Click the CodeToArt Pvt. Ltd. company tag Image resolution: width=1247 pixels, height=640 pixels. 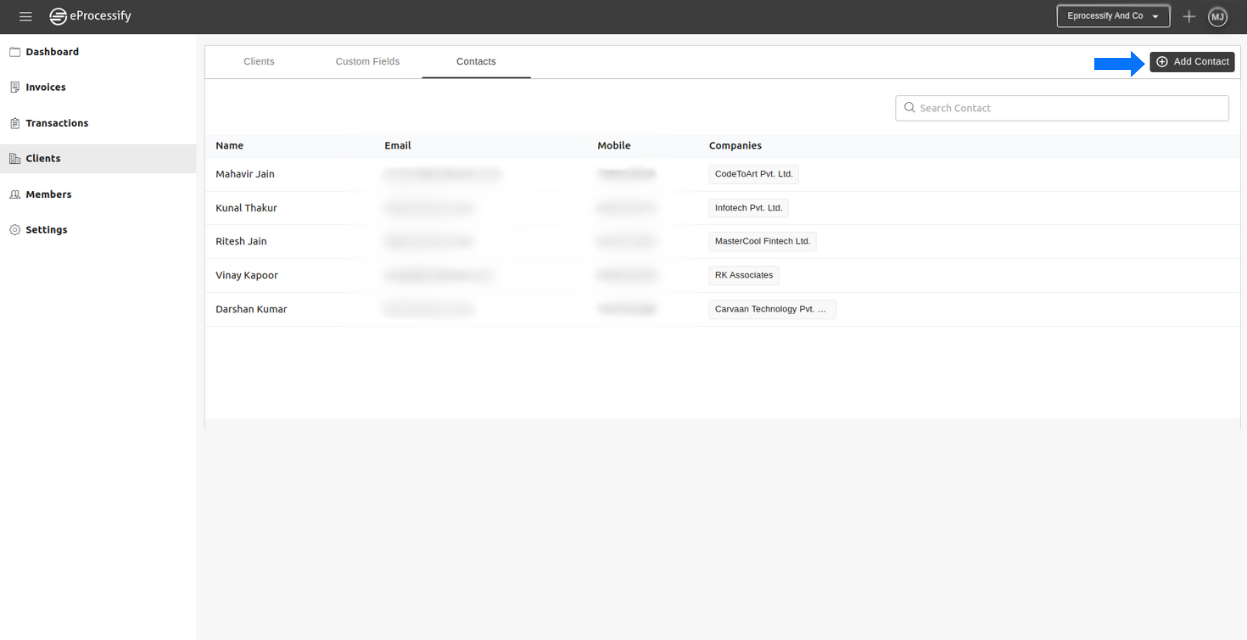pos(753,174)
